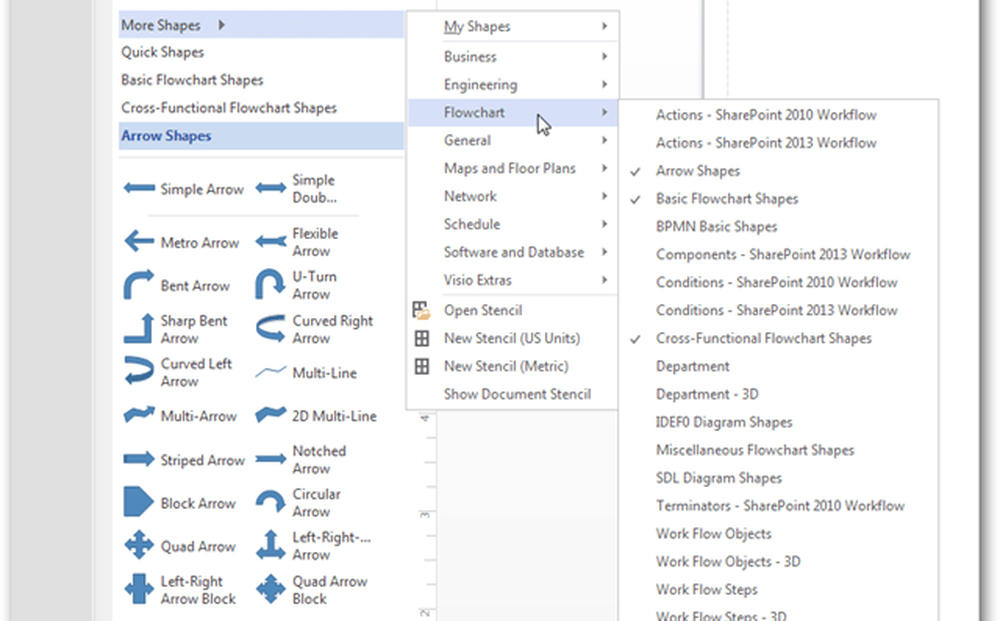This screenshot has width=1000, height=621.
Task: Pick the Simple Double Arrow shape icon
Action: coord(271,188)
